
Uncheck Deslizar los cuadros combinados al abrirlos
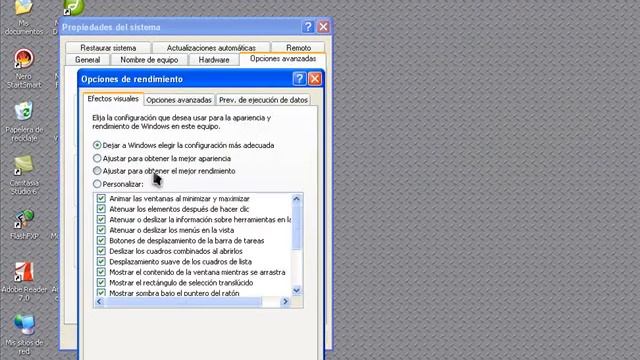[x=101, y=251]
